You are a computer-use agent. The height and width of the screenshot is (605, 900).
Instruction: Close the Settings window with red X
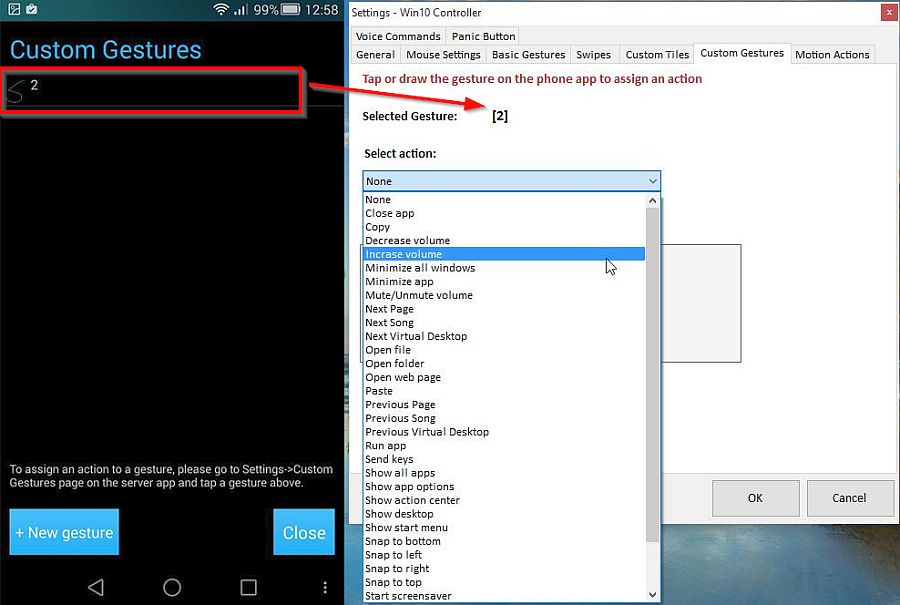[887, 12]
